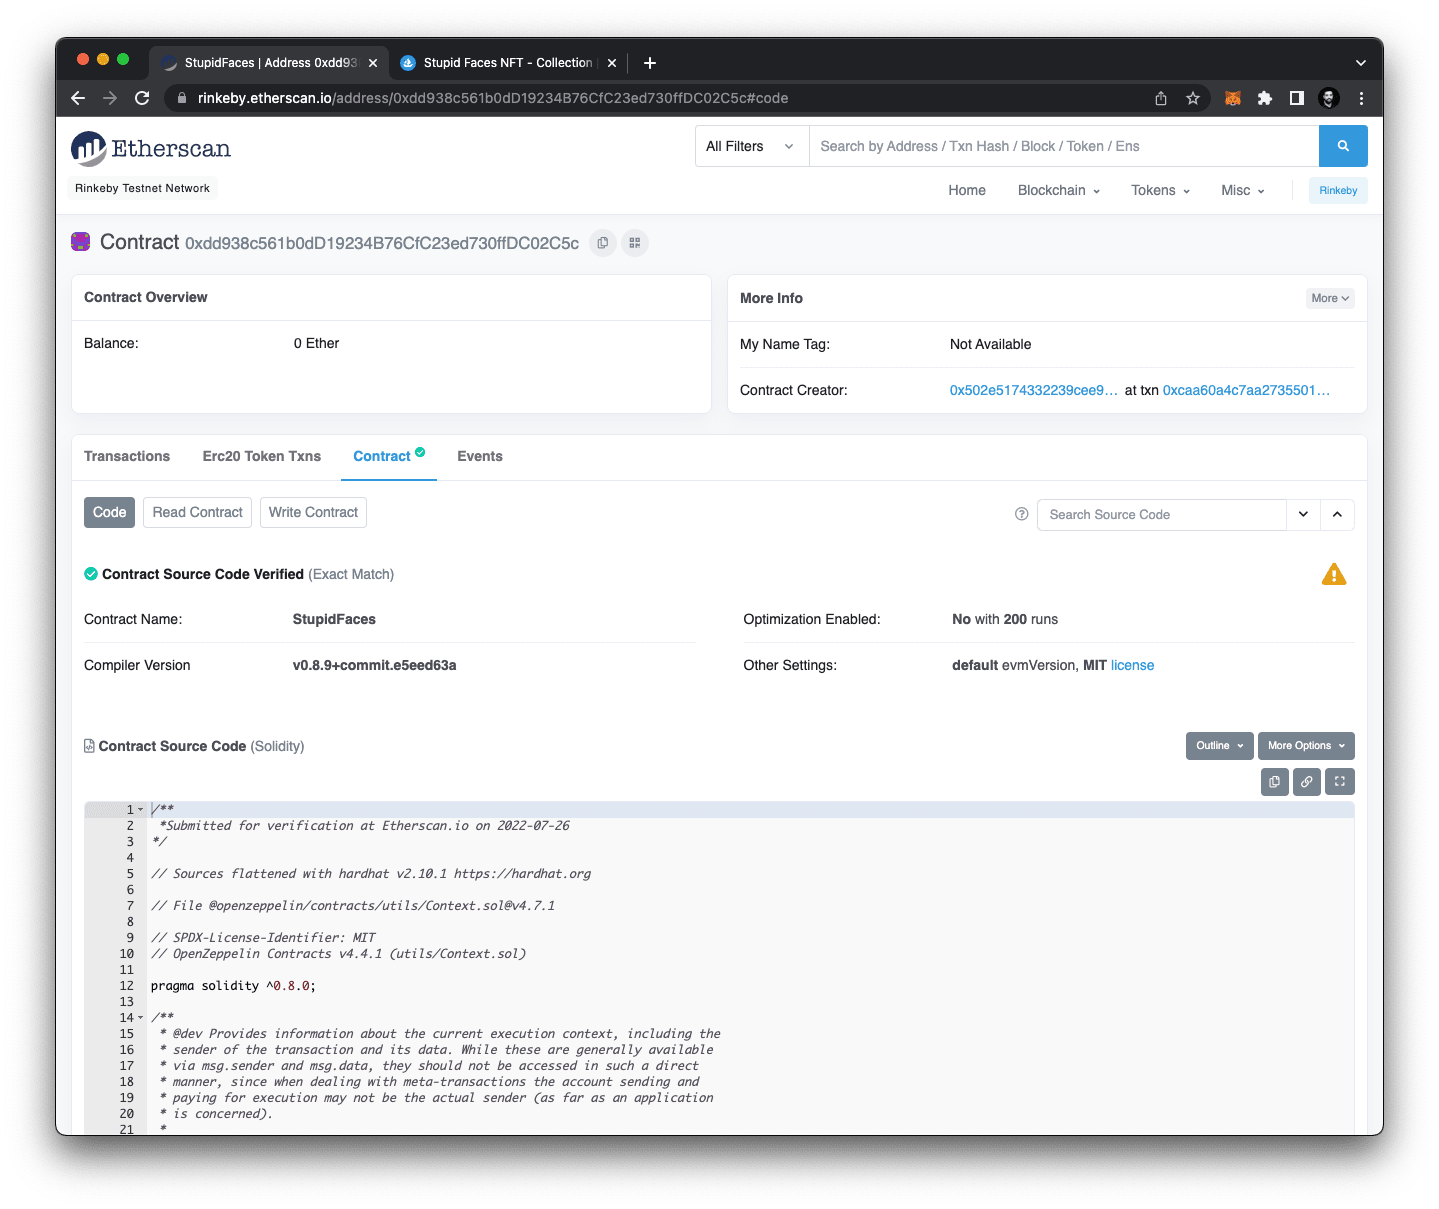The image size is (1439, 1209).
Task: Click the contract name StupidFaces
Action: pyautogui.click(x=334, y=619)
